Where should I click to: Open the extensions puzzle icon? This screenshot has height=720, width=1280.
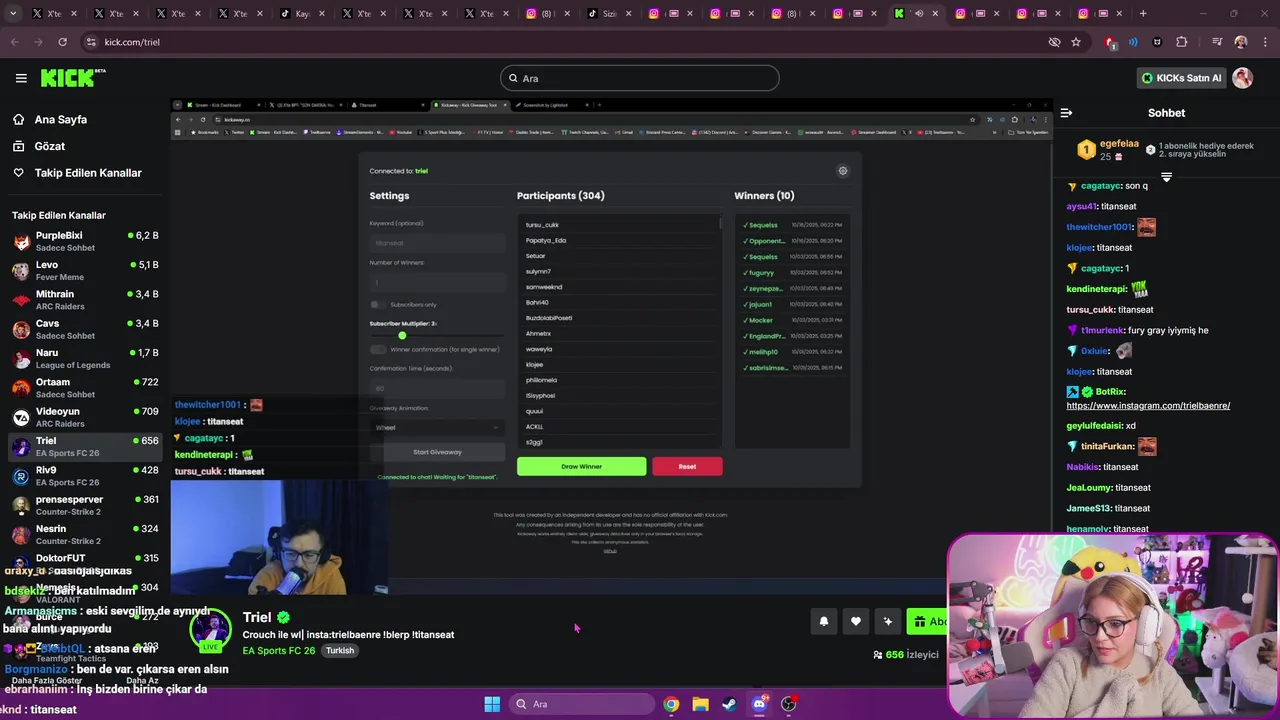1182,42
